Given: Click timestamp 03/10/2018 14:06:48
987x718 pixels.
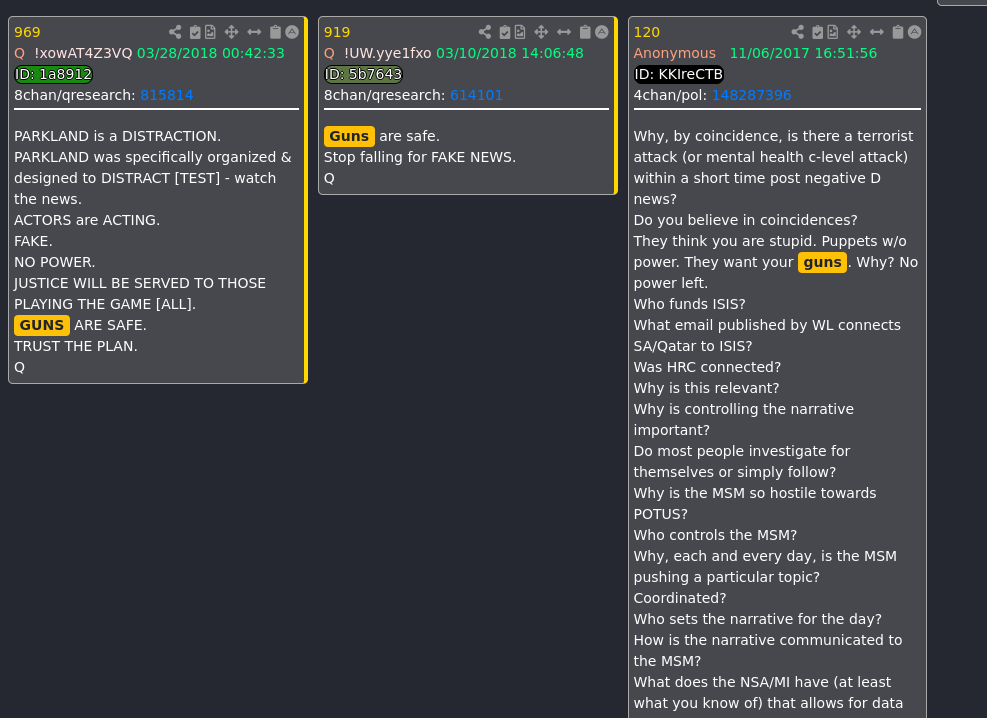Looking at the screenshot, I should (510, 53).
